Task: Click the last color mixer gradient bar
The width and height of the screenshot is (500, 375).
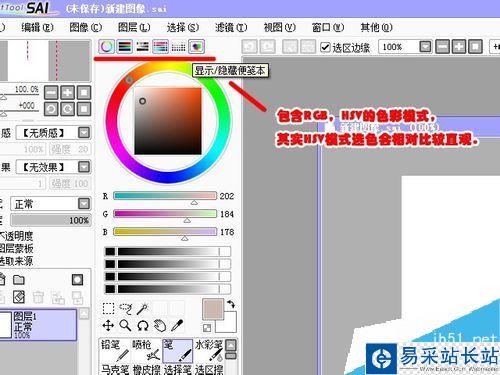Action: coord(168,289)
